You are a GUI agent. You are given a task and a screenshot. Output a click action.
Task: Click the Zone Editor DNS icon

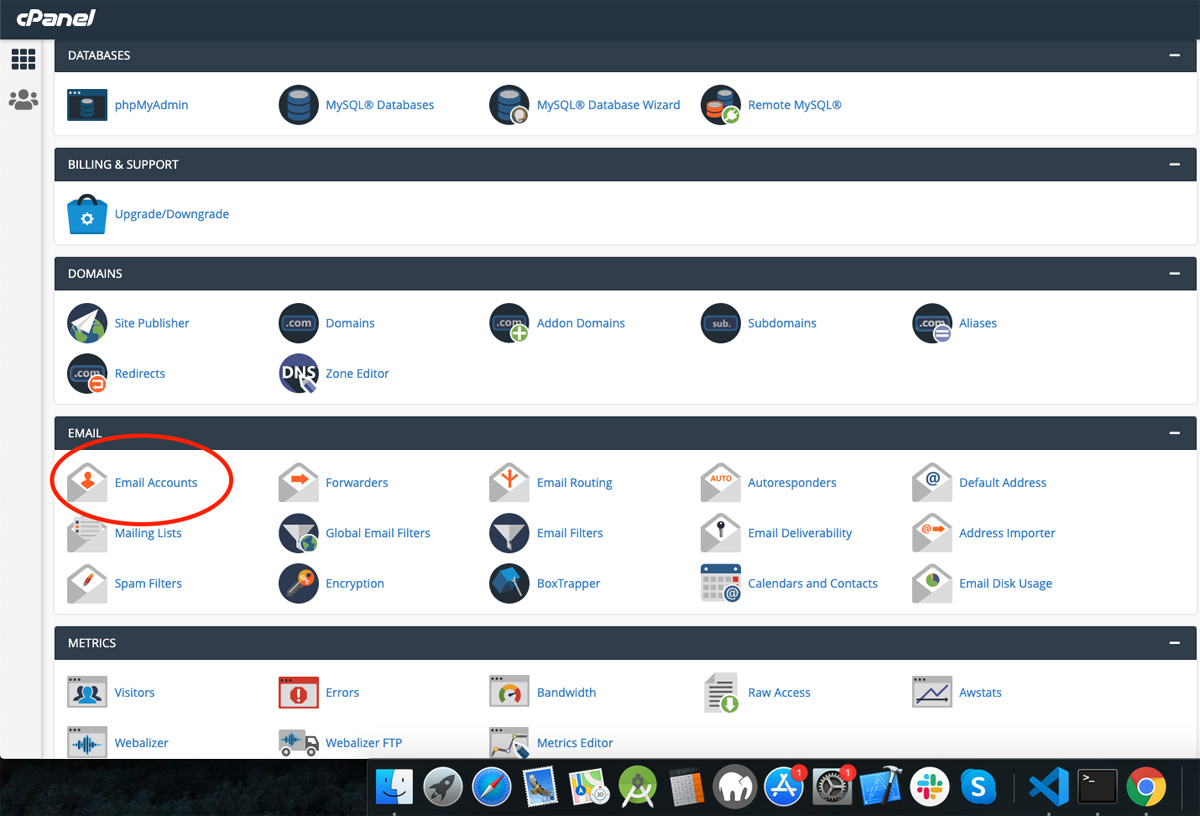pyautogui.click(x=298, y=374)
